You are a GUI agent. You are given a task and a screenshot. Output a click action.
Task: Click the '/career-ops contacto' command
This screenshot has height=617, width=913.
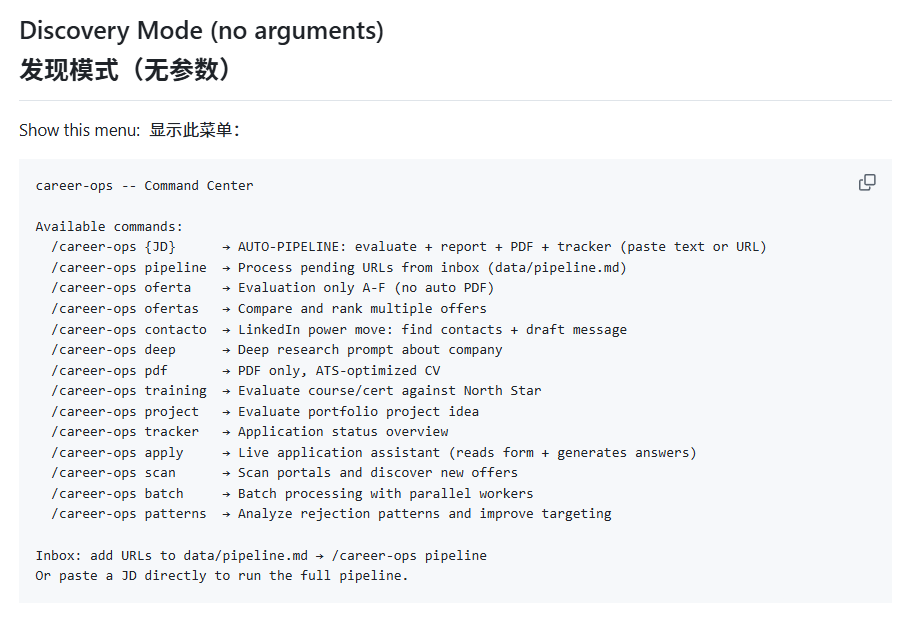pyautogui.click(x=129, y=329)
